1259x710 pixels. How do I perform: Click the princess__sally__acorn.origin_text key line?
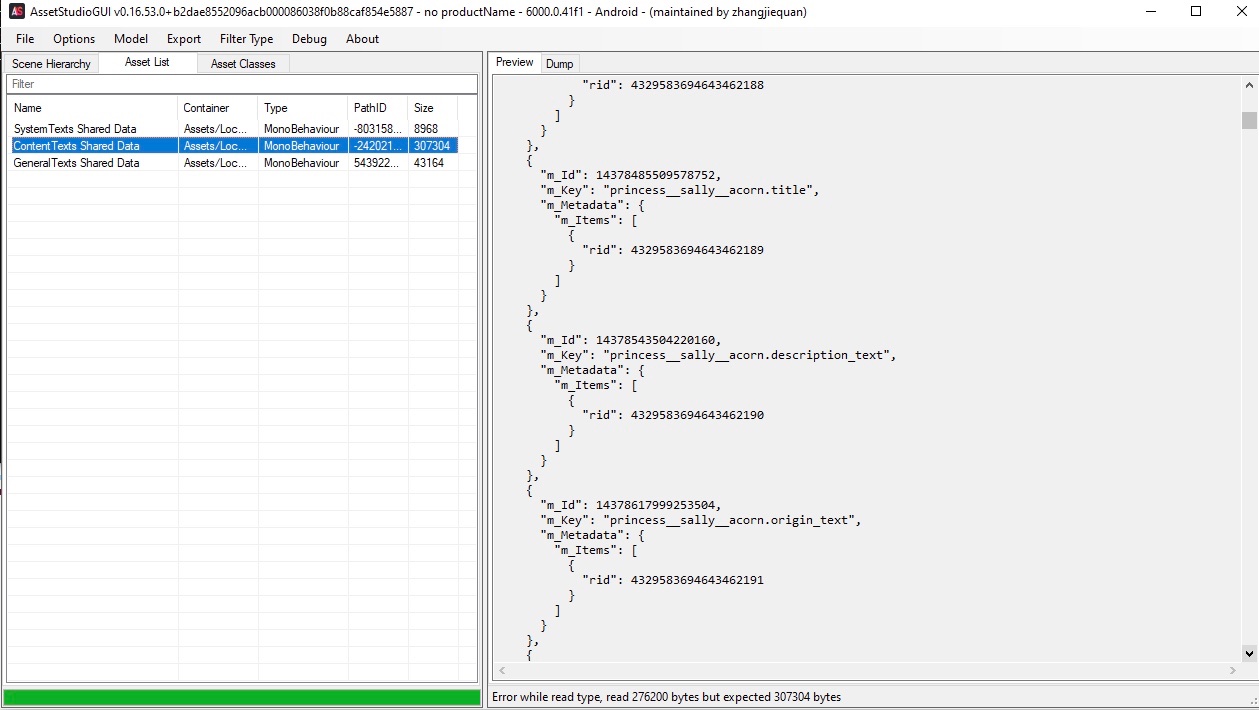700,521
